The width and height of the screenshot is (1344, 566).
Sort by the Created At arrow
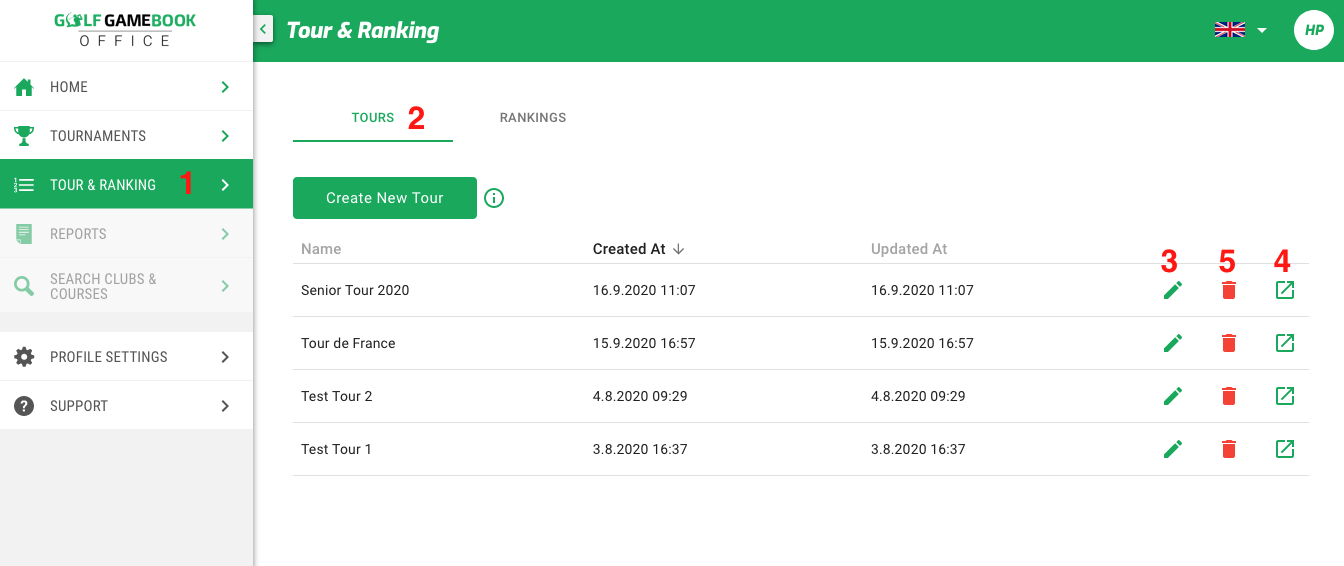point(678,249)
